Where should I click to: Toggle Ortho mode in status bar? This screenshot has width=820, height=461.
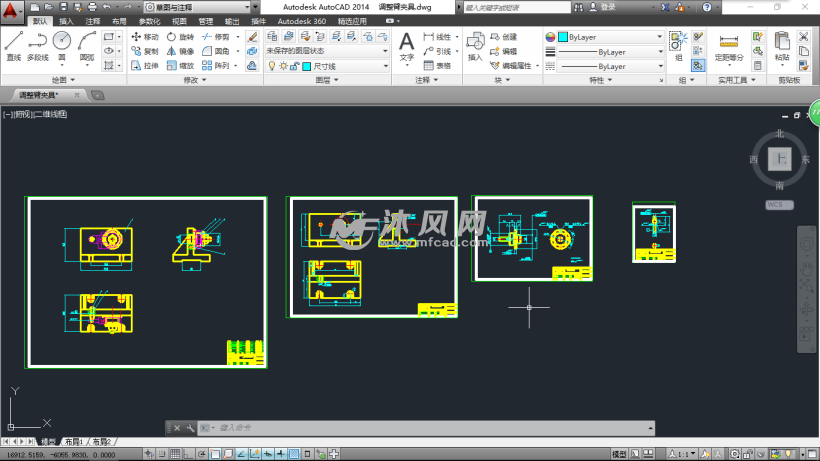coord(188,454)
